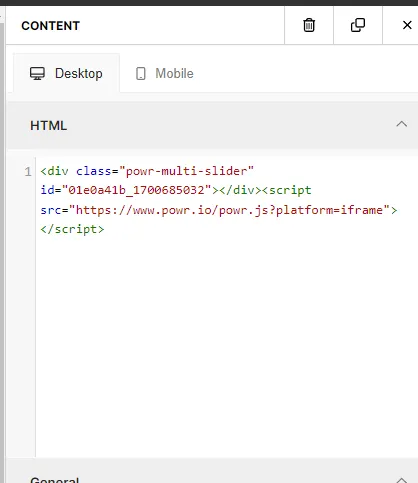Switch to the Mobile tab
This screenshot has height=483, width=418.
[165, 73]
